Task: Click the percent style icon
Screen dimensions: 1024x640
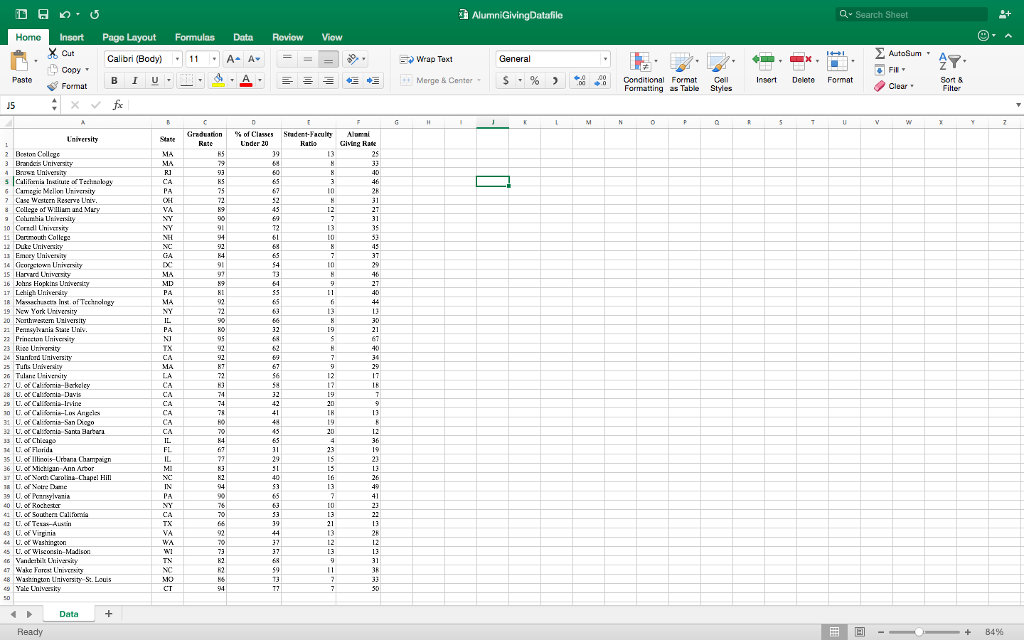Action: coord(534,80)
